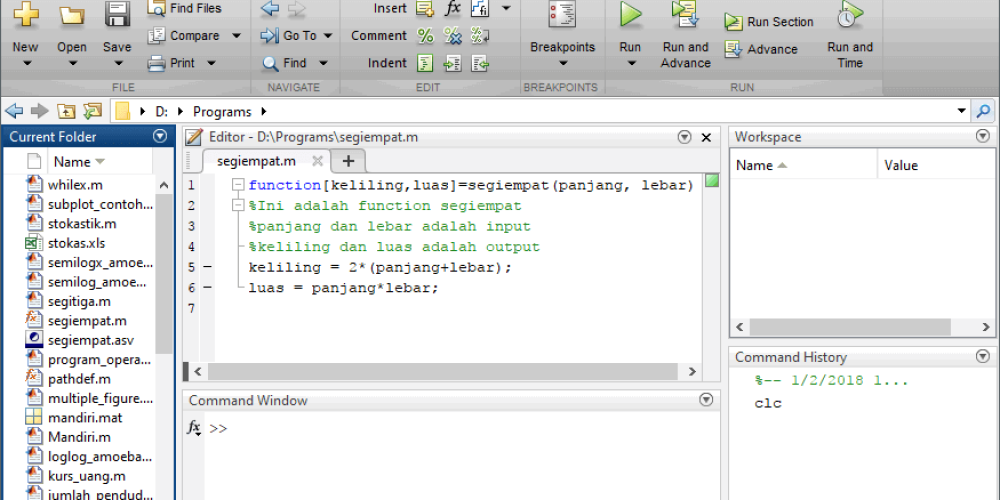Open the Go To dropdown
Image resolution: width=1000 pixels, height=500 pixels.
326,36
